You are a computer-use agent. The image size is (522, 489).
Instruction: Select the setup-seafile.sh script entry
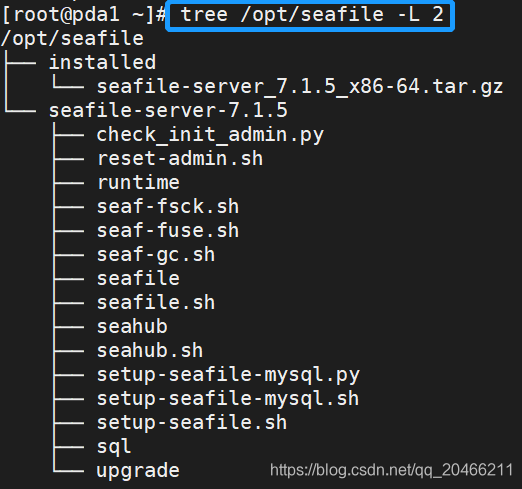pos(192,423)
